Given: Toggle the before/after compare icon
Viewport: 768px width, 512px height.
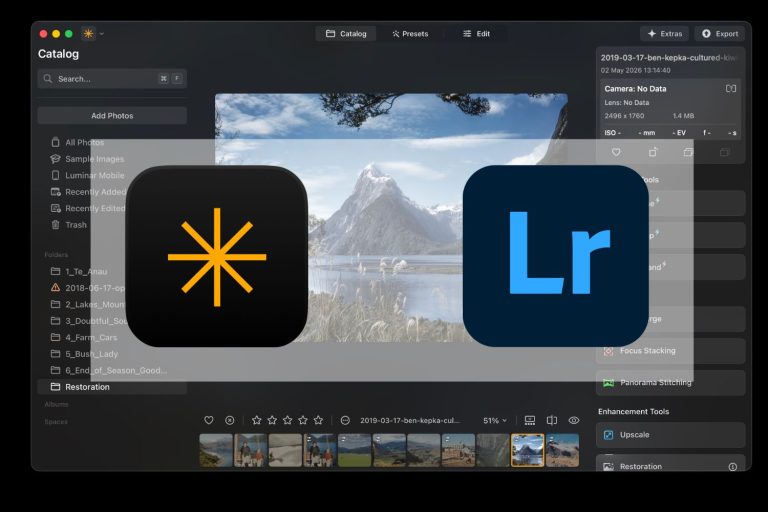Looking at the screenshot, I should pos(552,420).
